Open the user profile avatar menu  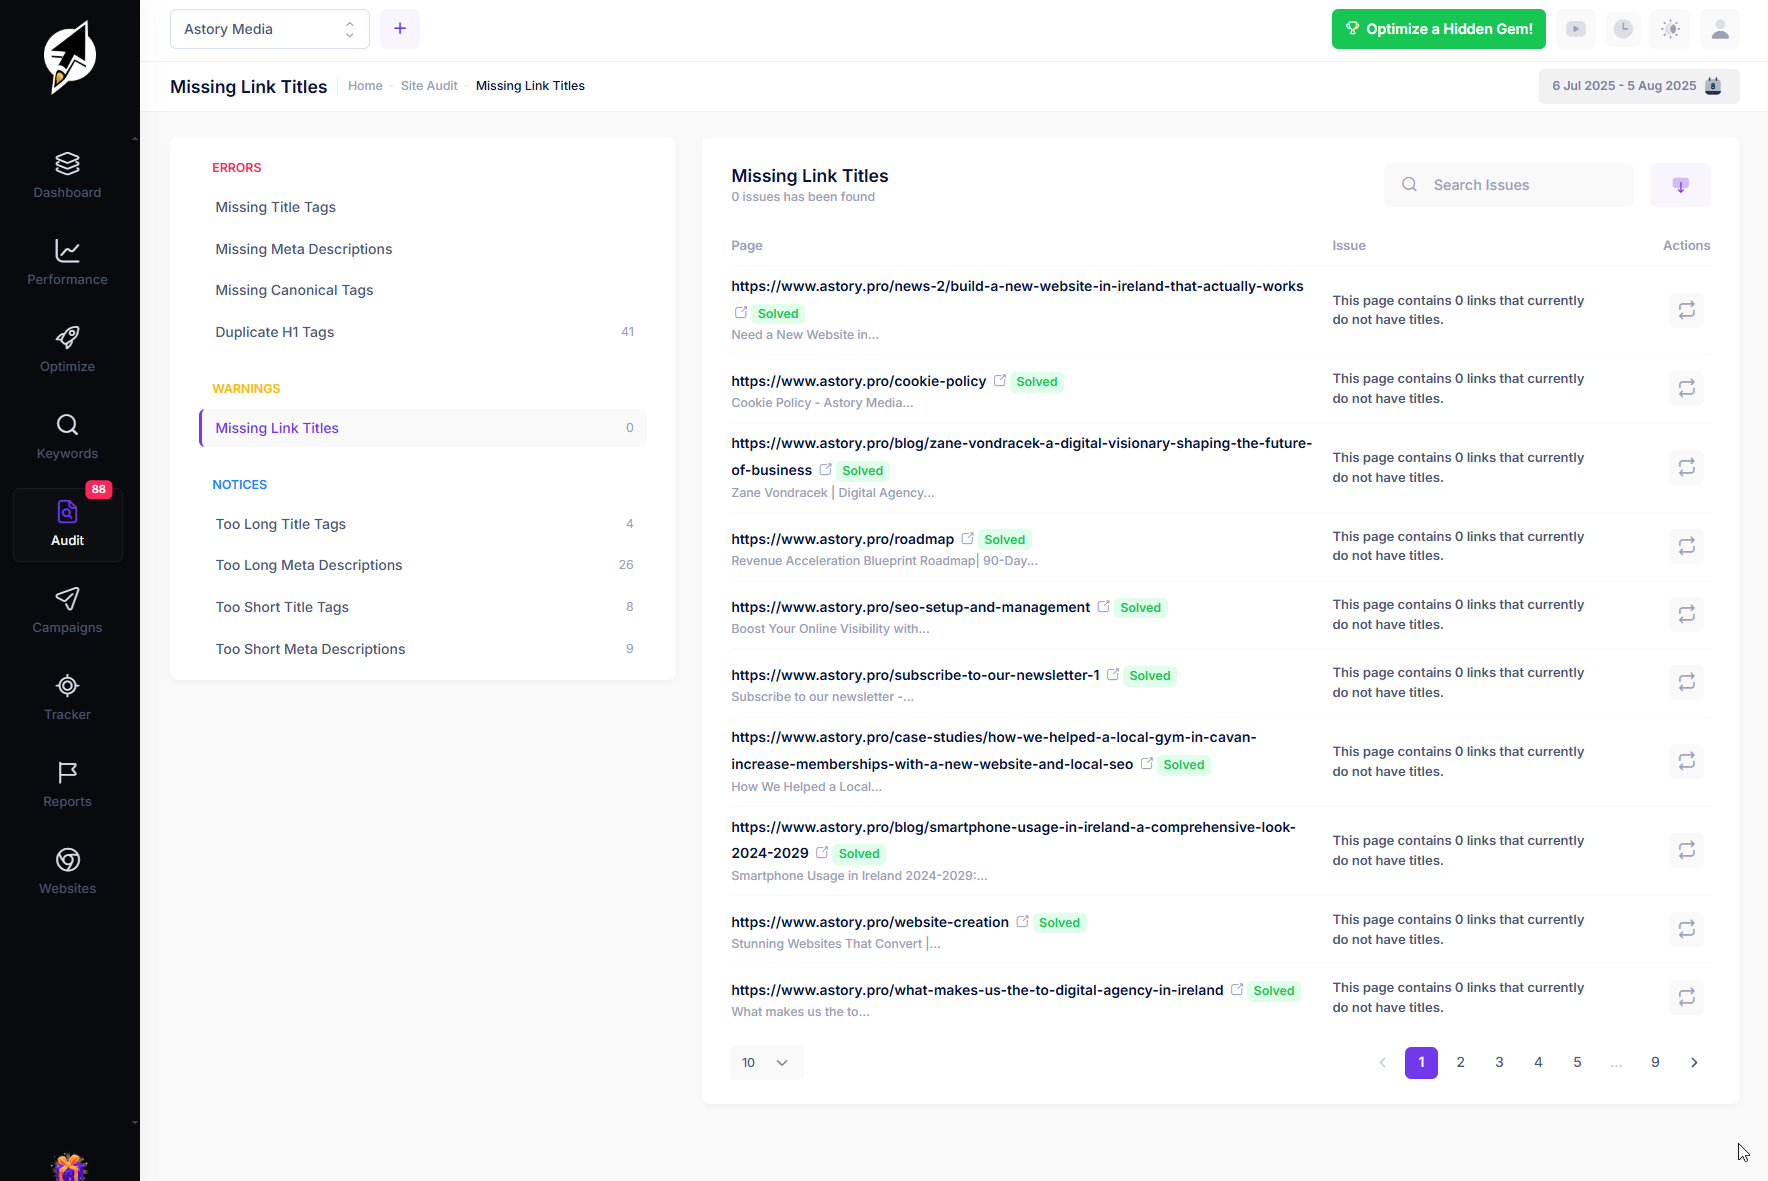(1720, 29)
